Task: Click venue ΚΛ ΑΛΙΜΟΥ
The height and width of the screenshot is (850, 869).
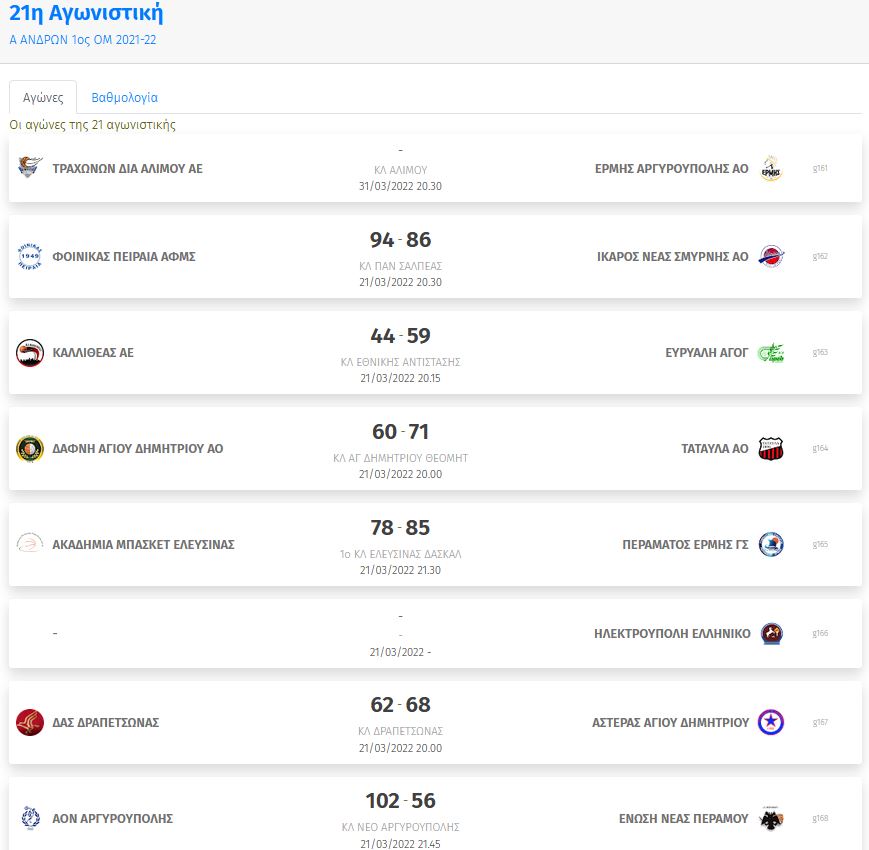Action: [400, 170]
